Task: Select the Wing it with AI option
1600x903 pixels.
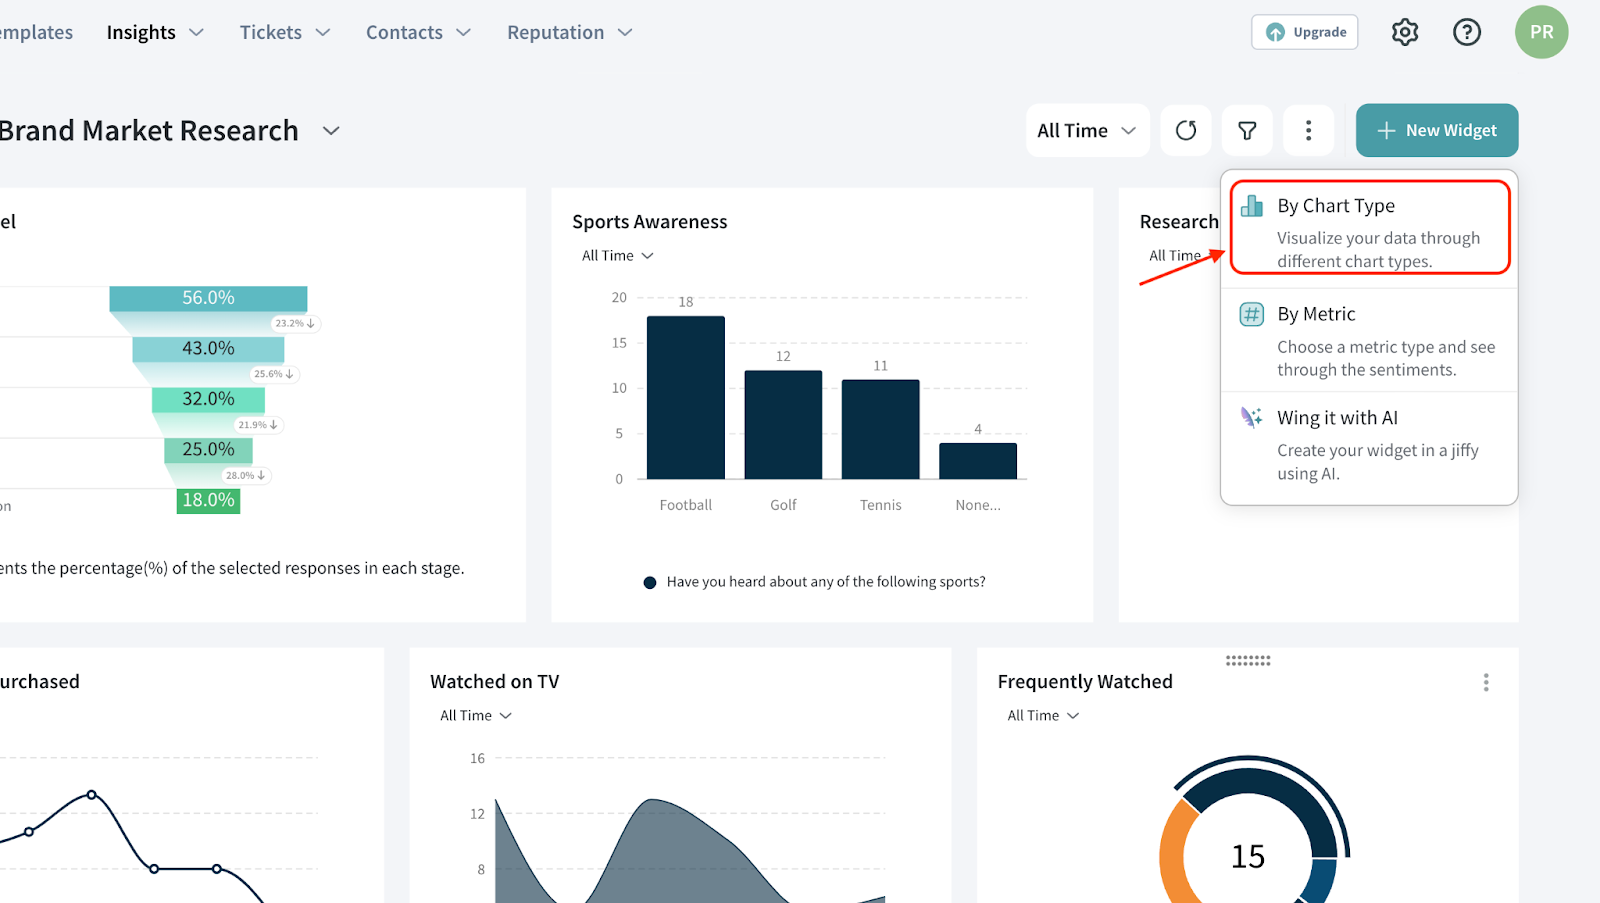Action: point(1369,445)
